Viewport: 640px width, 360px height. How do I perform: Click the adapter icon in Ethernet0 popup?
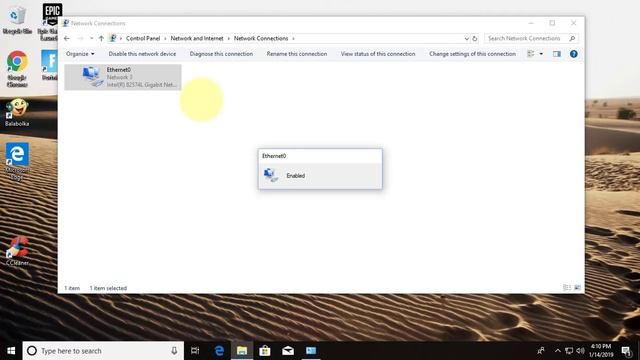click(271, 175)
